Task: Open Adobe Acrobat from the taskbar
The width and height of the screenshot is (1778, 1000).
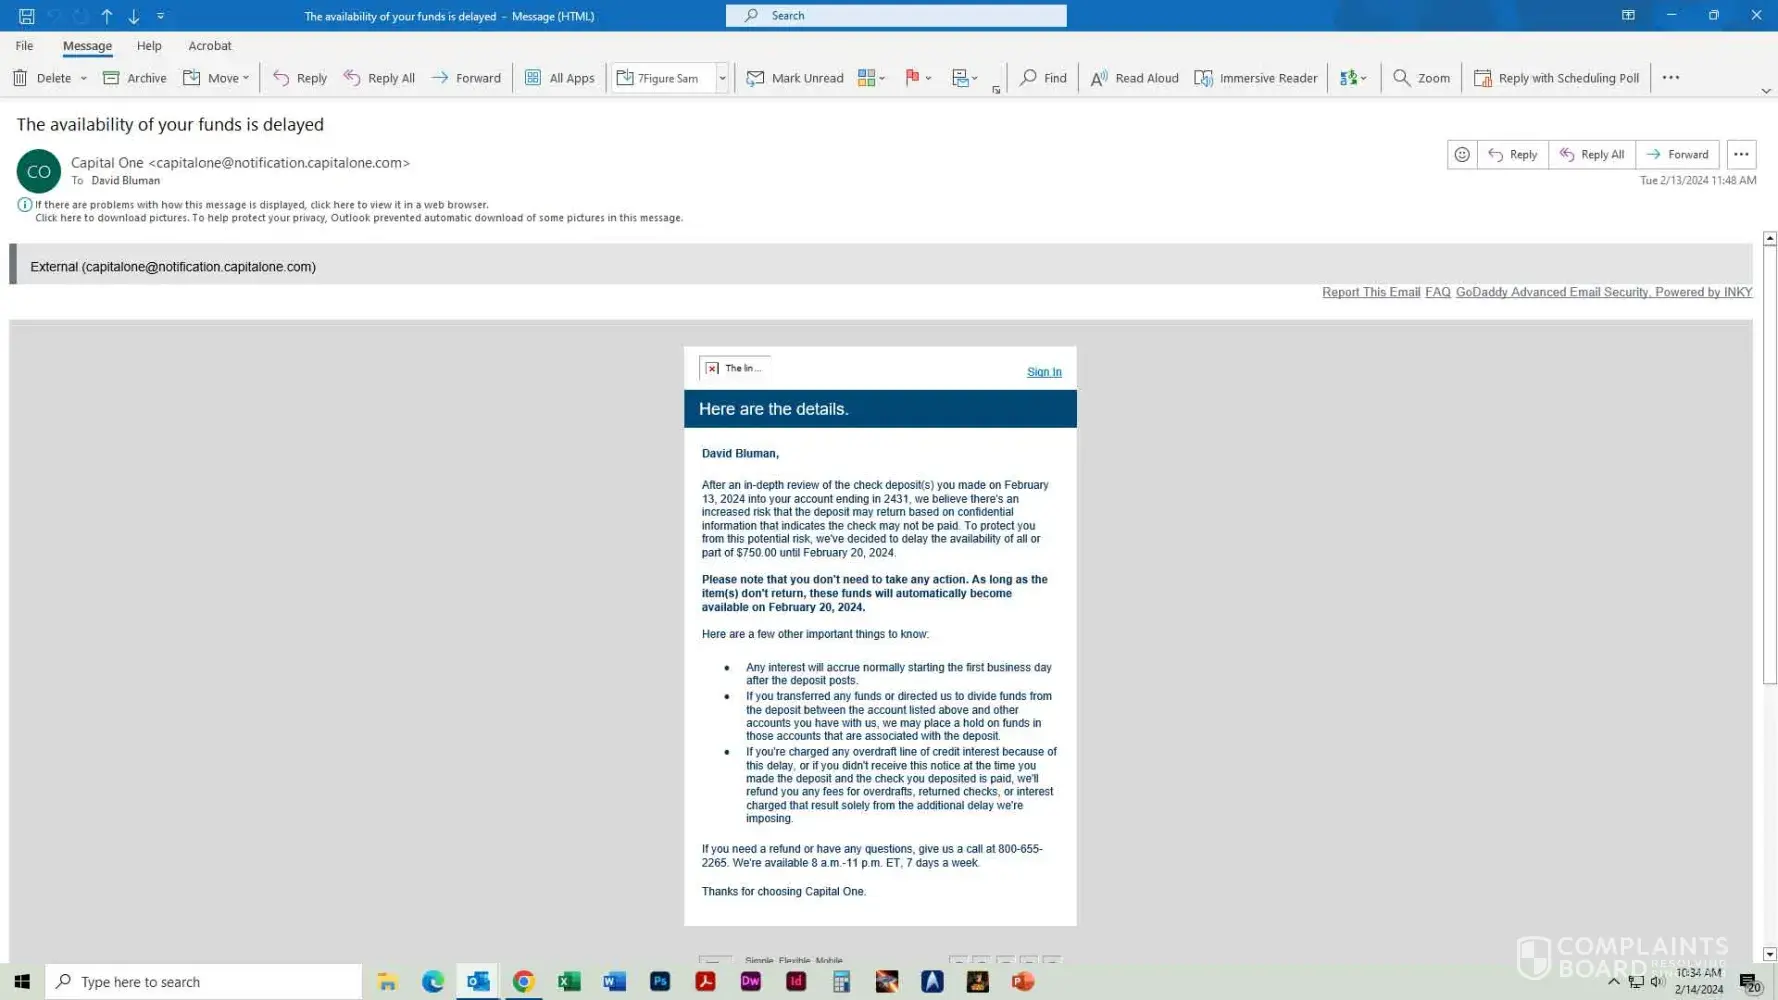Action: (x=705, y=982)
